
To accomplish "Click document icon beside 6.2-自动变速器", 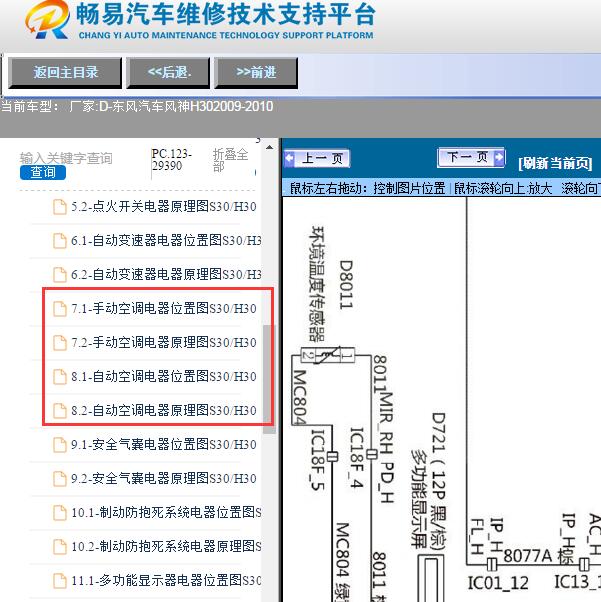I will coord(60,275).
